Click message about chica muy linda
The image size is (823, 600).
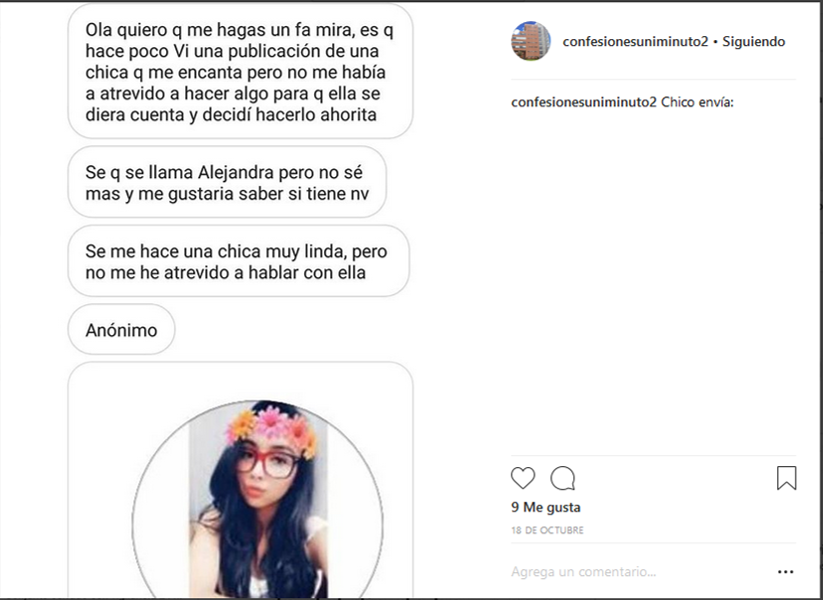238,261
